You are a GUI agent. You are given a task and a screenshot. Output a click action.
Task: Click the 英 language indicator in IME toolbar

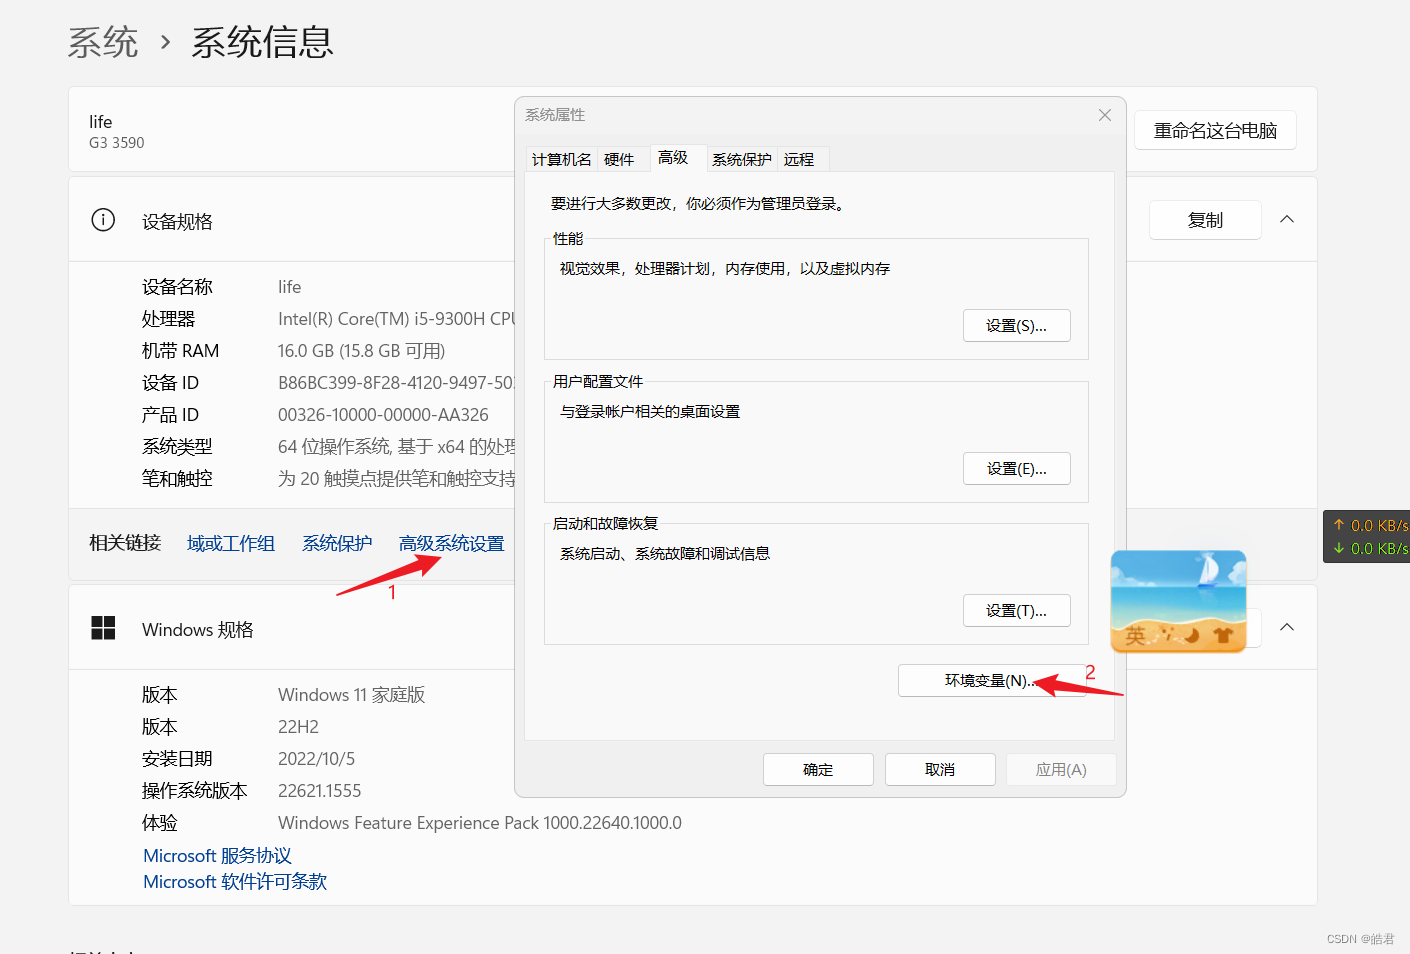1136,636
